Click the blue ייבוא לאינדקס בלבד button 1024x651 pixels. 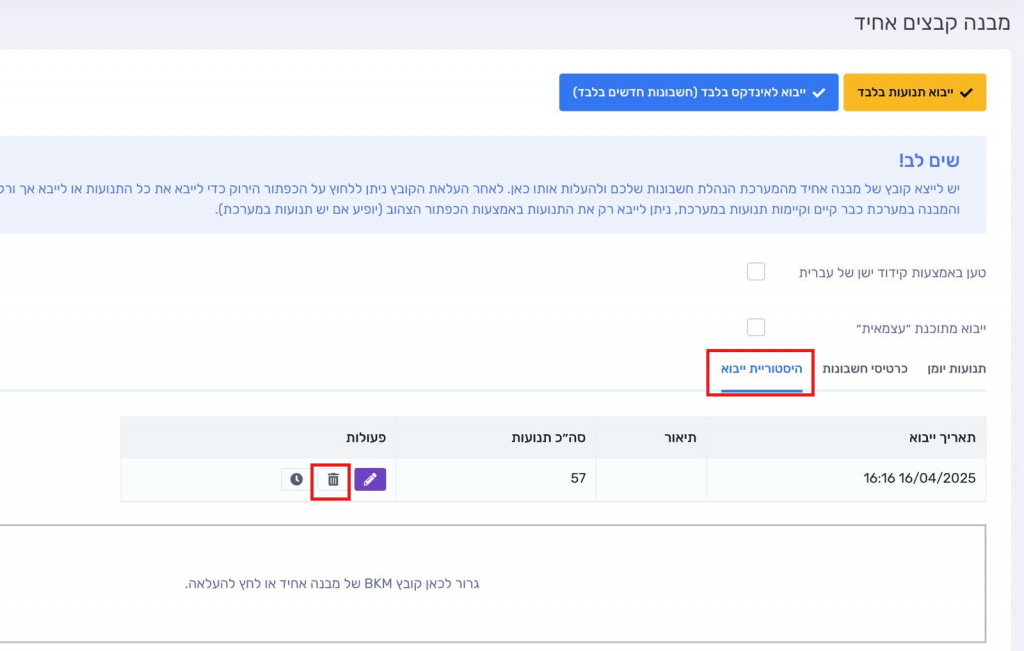tap(698, 92)
